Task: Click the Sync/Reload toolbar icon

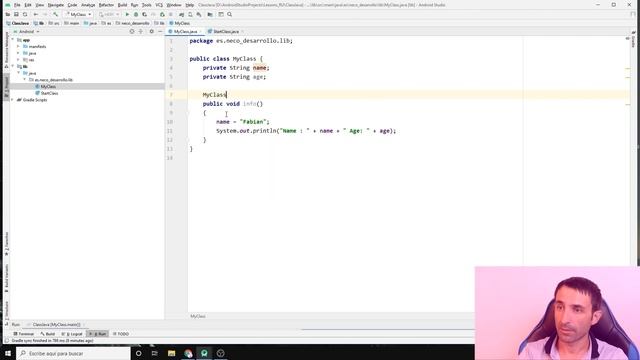Action: click(25, 14)
